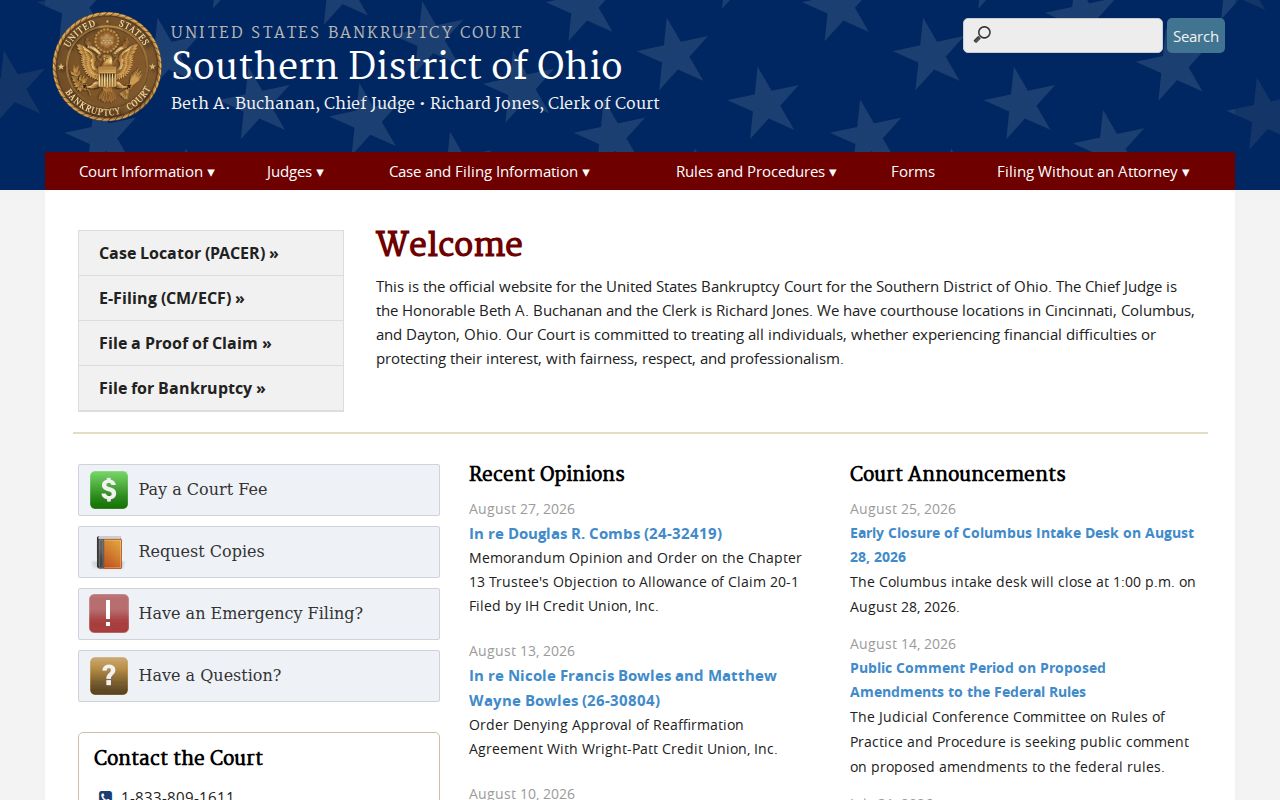Open the Forms menu item
The height and width of the screenshot is (800, 1280).
tap(913, 172)
